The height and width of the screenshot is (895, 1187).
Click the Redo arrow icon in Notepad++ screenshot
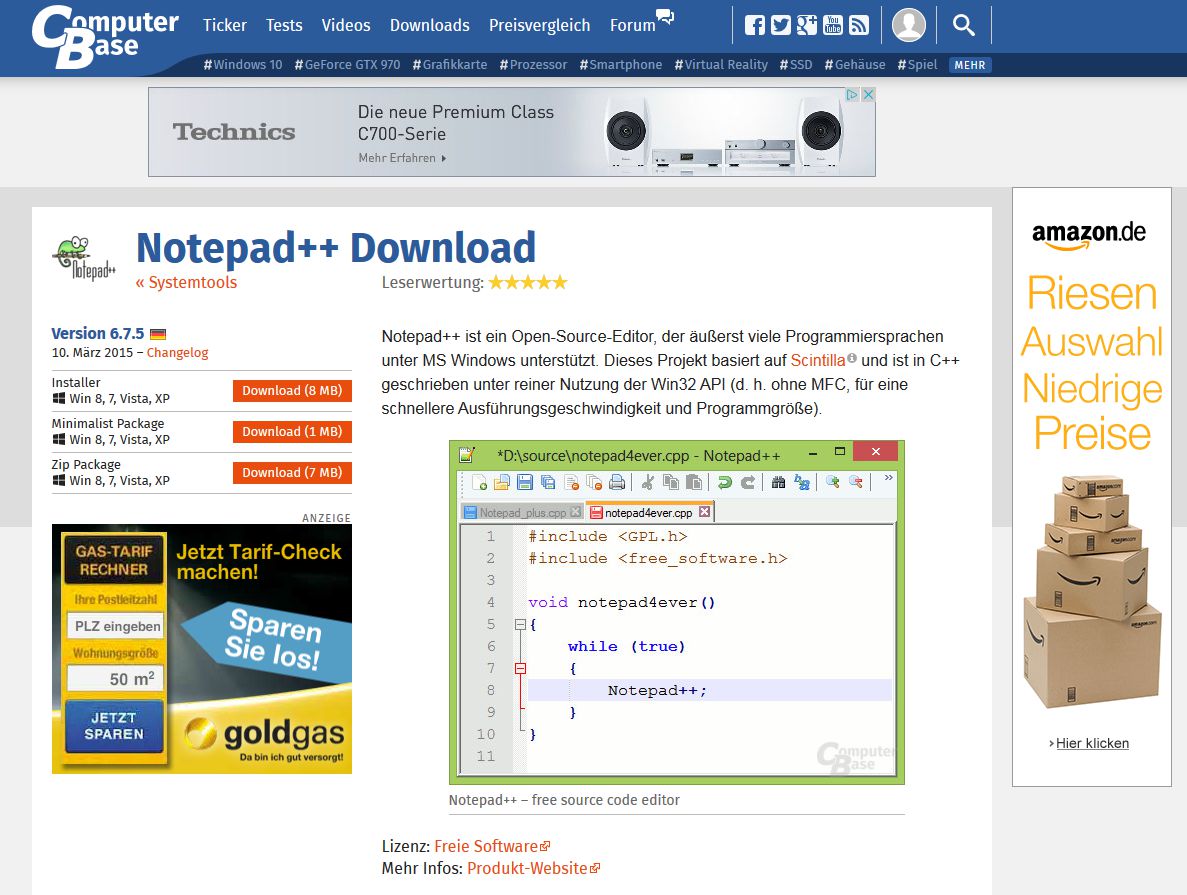pyautogui.click(x=748, y=482)
